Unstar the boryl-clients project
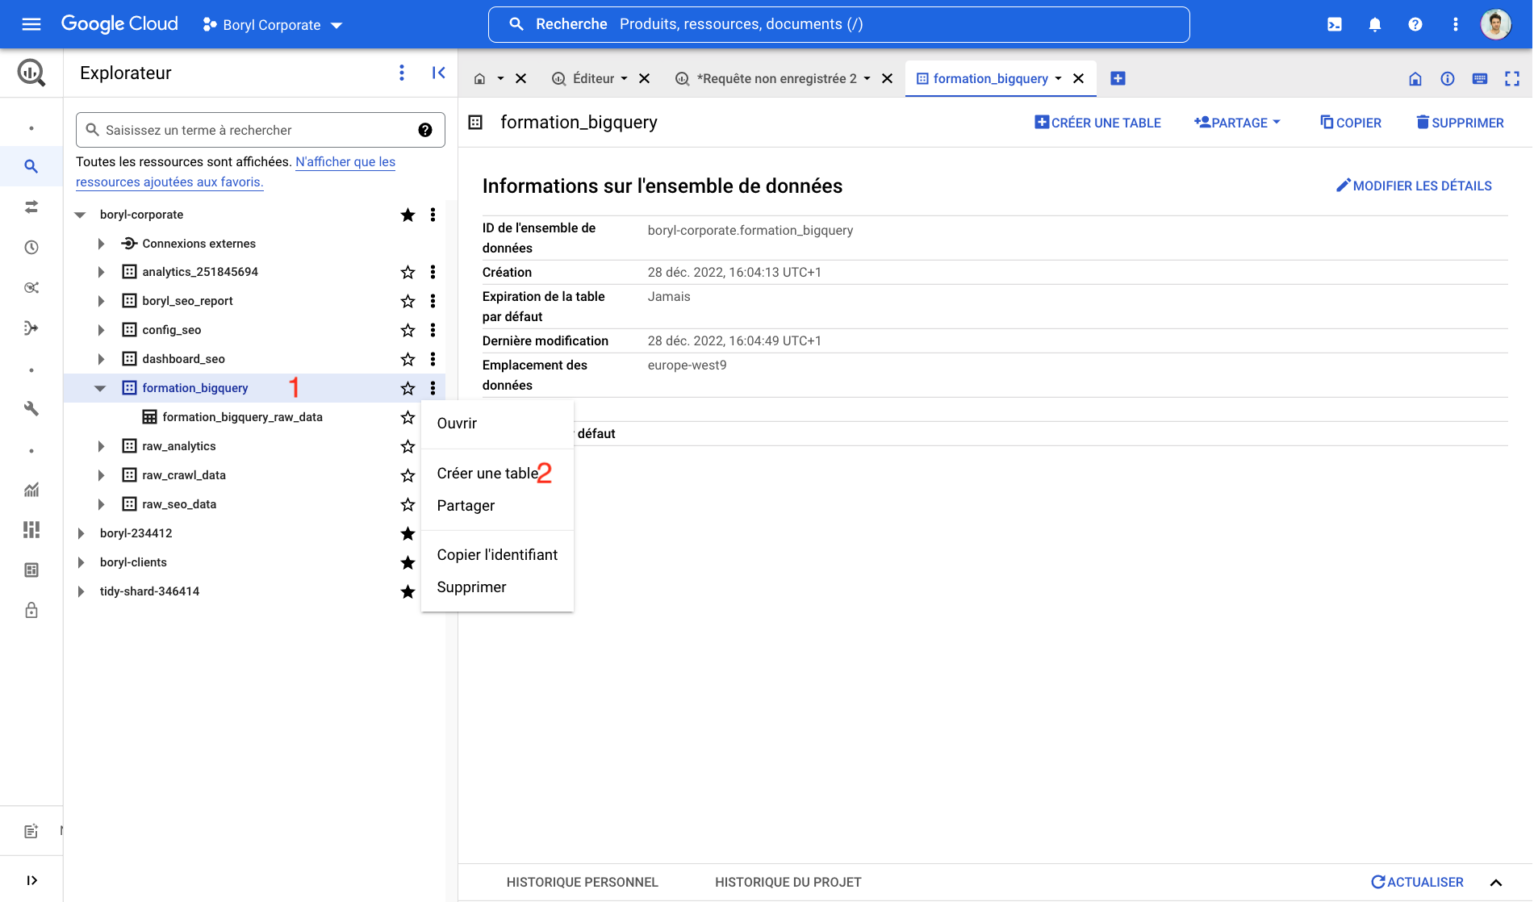 point(407,562)
